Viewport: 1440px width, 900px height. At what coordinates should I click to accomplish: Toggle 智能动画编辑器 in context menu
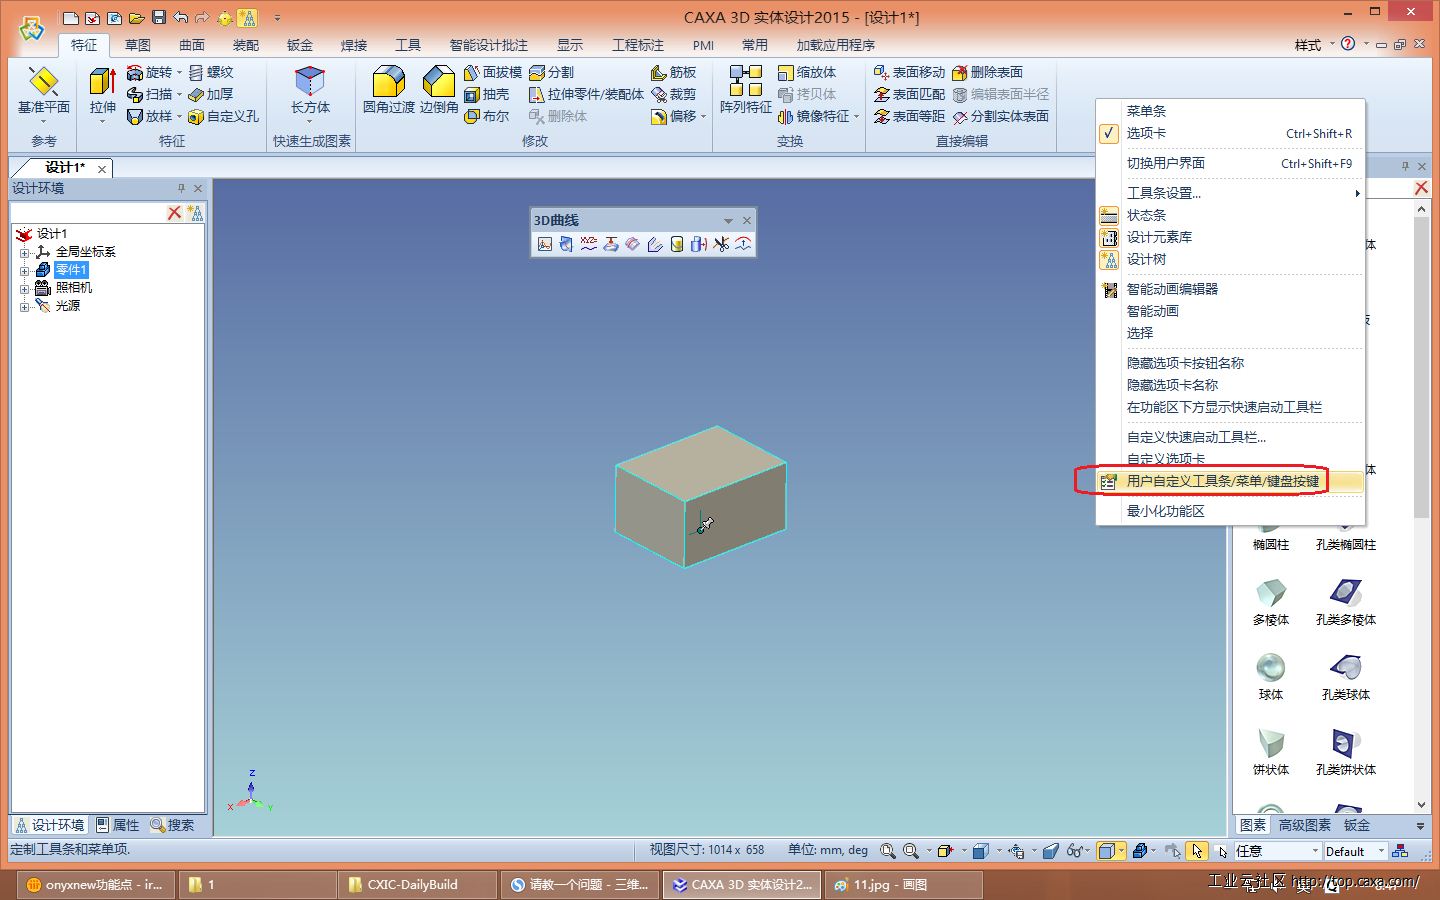coord(1230,289)
